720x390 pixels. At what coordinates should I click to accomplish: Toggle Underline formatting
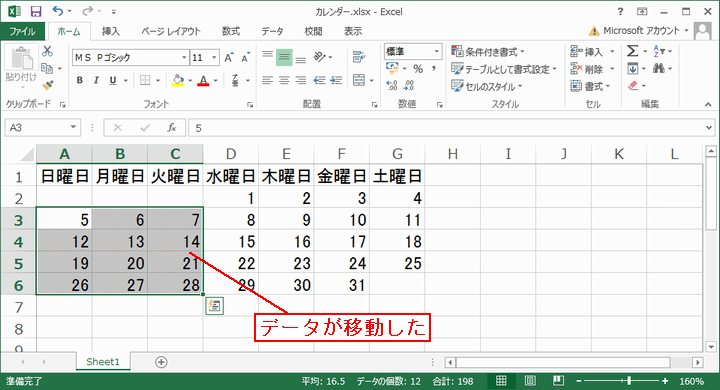(113, 80)
